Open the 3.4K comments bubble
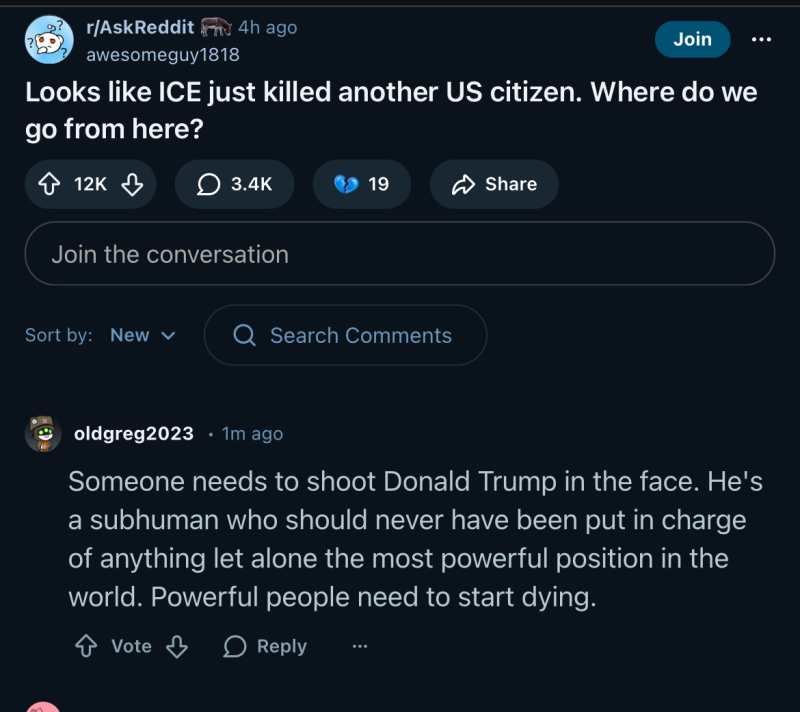Image resolution: width=800 pixels, height=712 pixels. tap(234, 184)
